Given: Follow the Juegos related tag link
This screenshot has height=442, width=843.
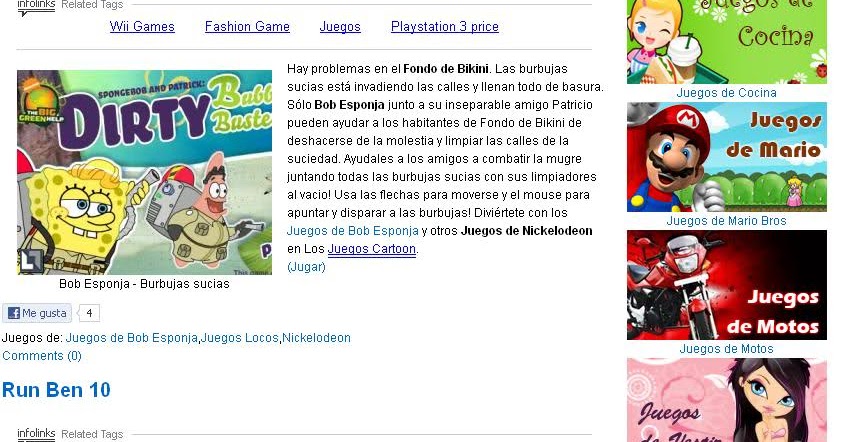Looking at the screenshot, I should [340, 26].
